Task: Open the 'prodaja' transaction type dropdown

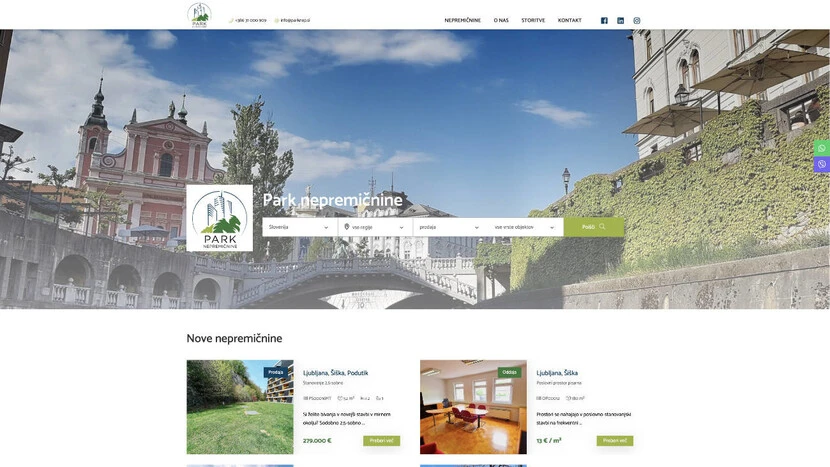Action: pyautogui.click(x=450, y=227)
